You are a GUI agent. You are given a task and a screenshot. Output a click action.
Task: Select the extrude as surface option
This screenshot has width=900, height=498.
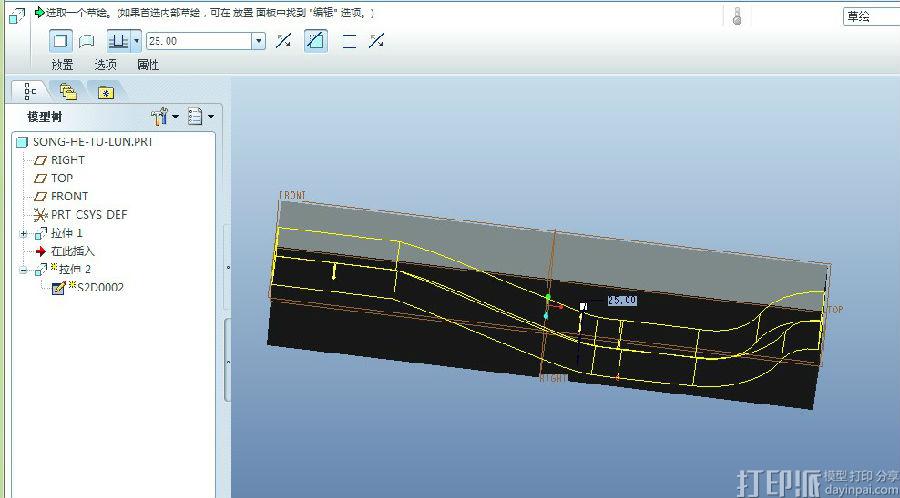(87, 41)
